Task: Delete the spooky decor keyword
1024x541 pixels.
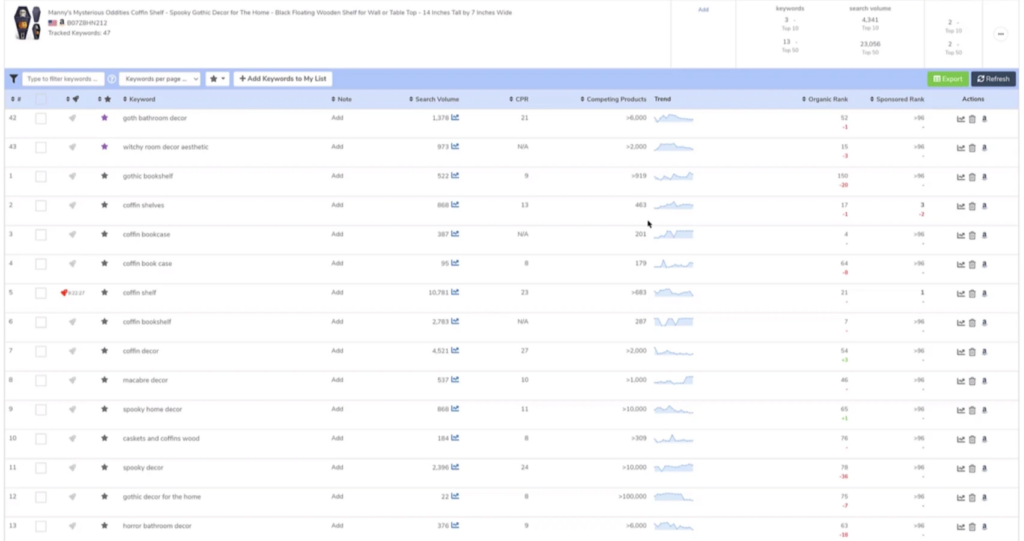Action: [972, 468]
